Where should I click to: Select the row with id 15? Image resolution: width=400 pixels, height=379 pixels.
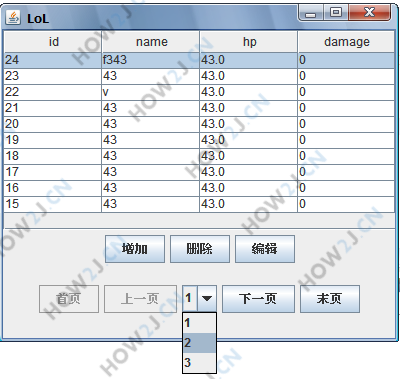[199, 204]
